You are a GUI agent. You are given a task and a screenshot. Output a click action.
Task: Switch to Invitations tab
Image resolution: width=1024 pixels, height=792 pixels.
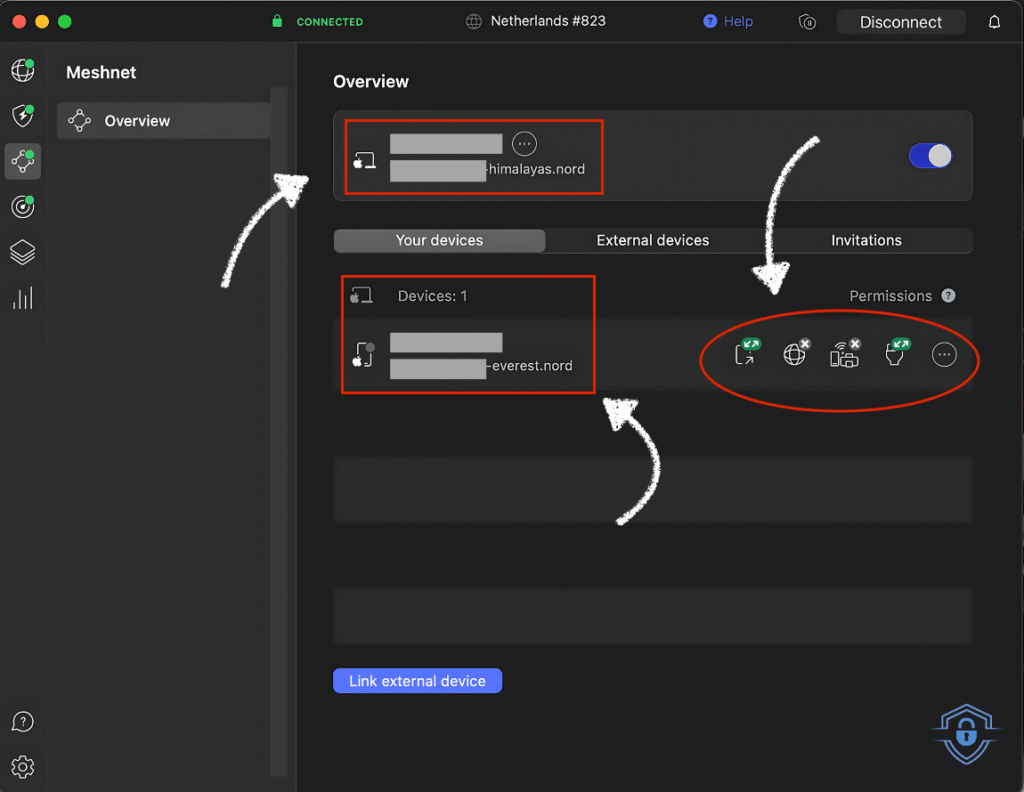point(866,240)
